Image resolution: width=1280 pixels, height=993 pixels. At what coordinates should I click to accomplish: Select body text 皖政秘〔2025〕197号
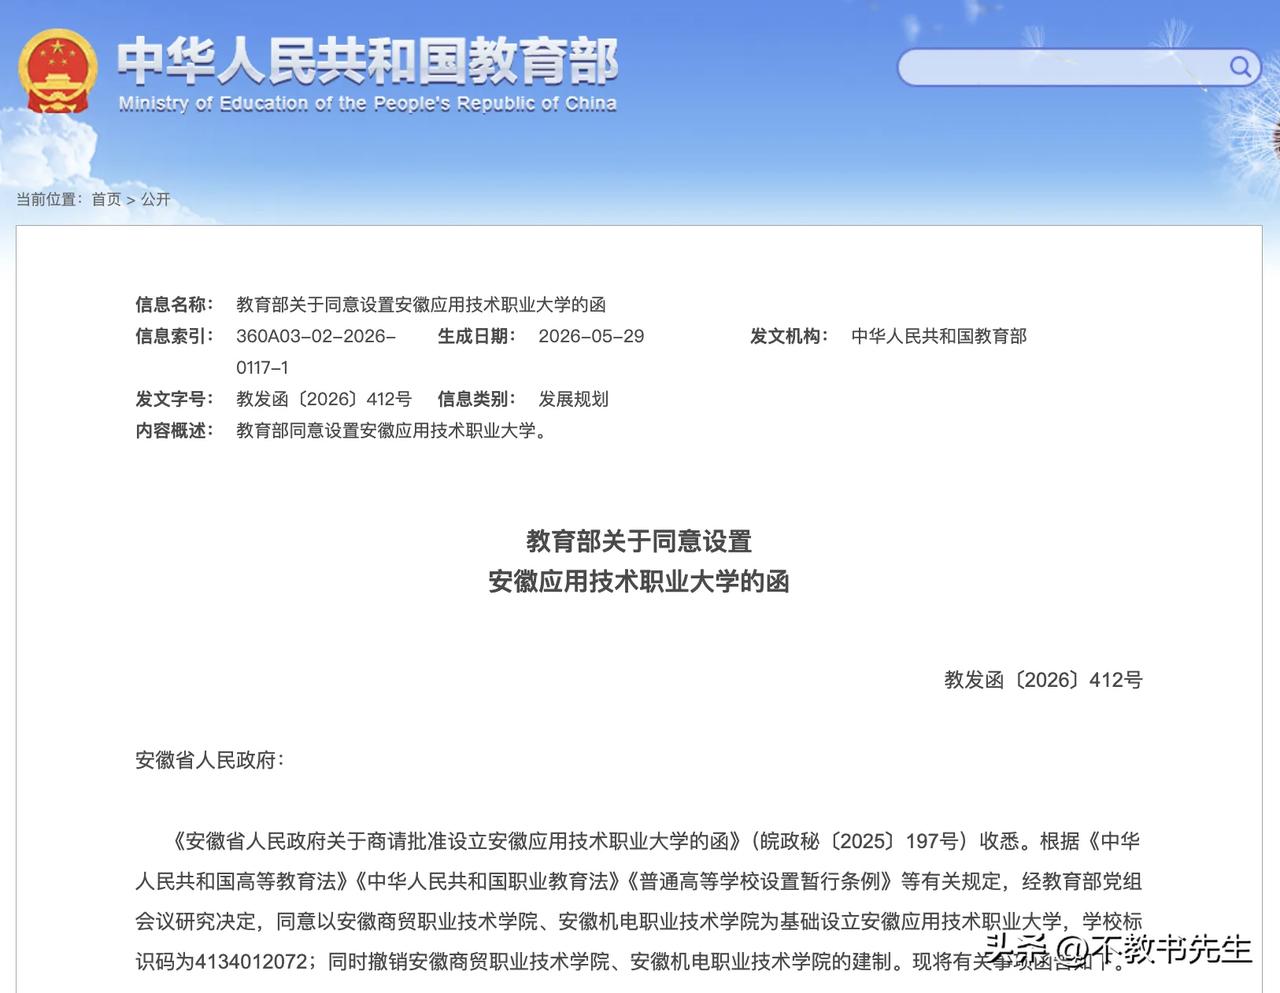[861, 841]
